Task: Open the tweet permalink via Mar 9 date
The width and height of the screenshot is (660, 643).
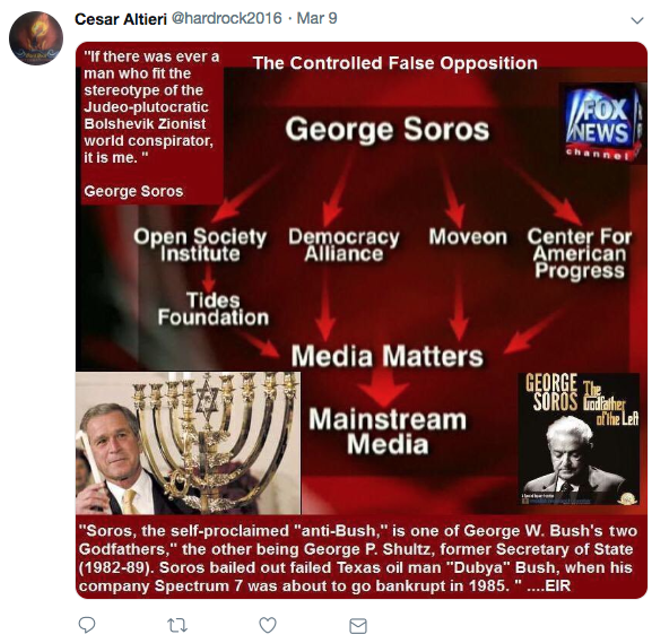Action: tap(317, 19)
